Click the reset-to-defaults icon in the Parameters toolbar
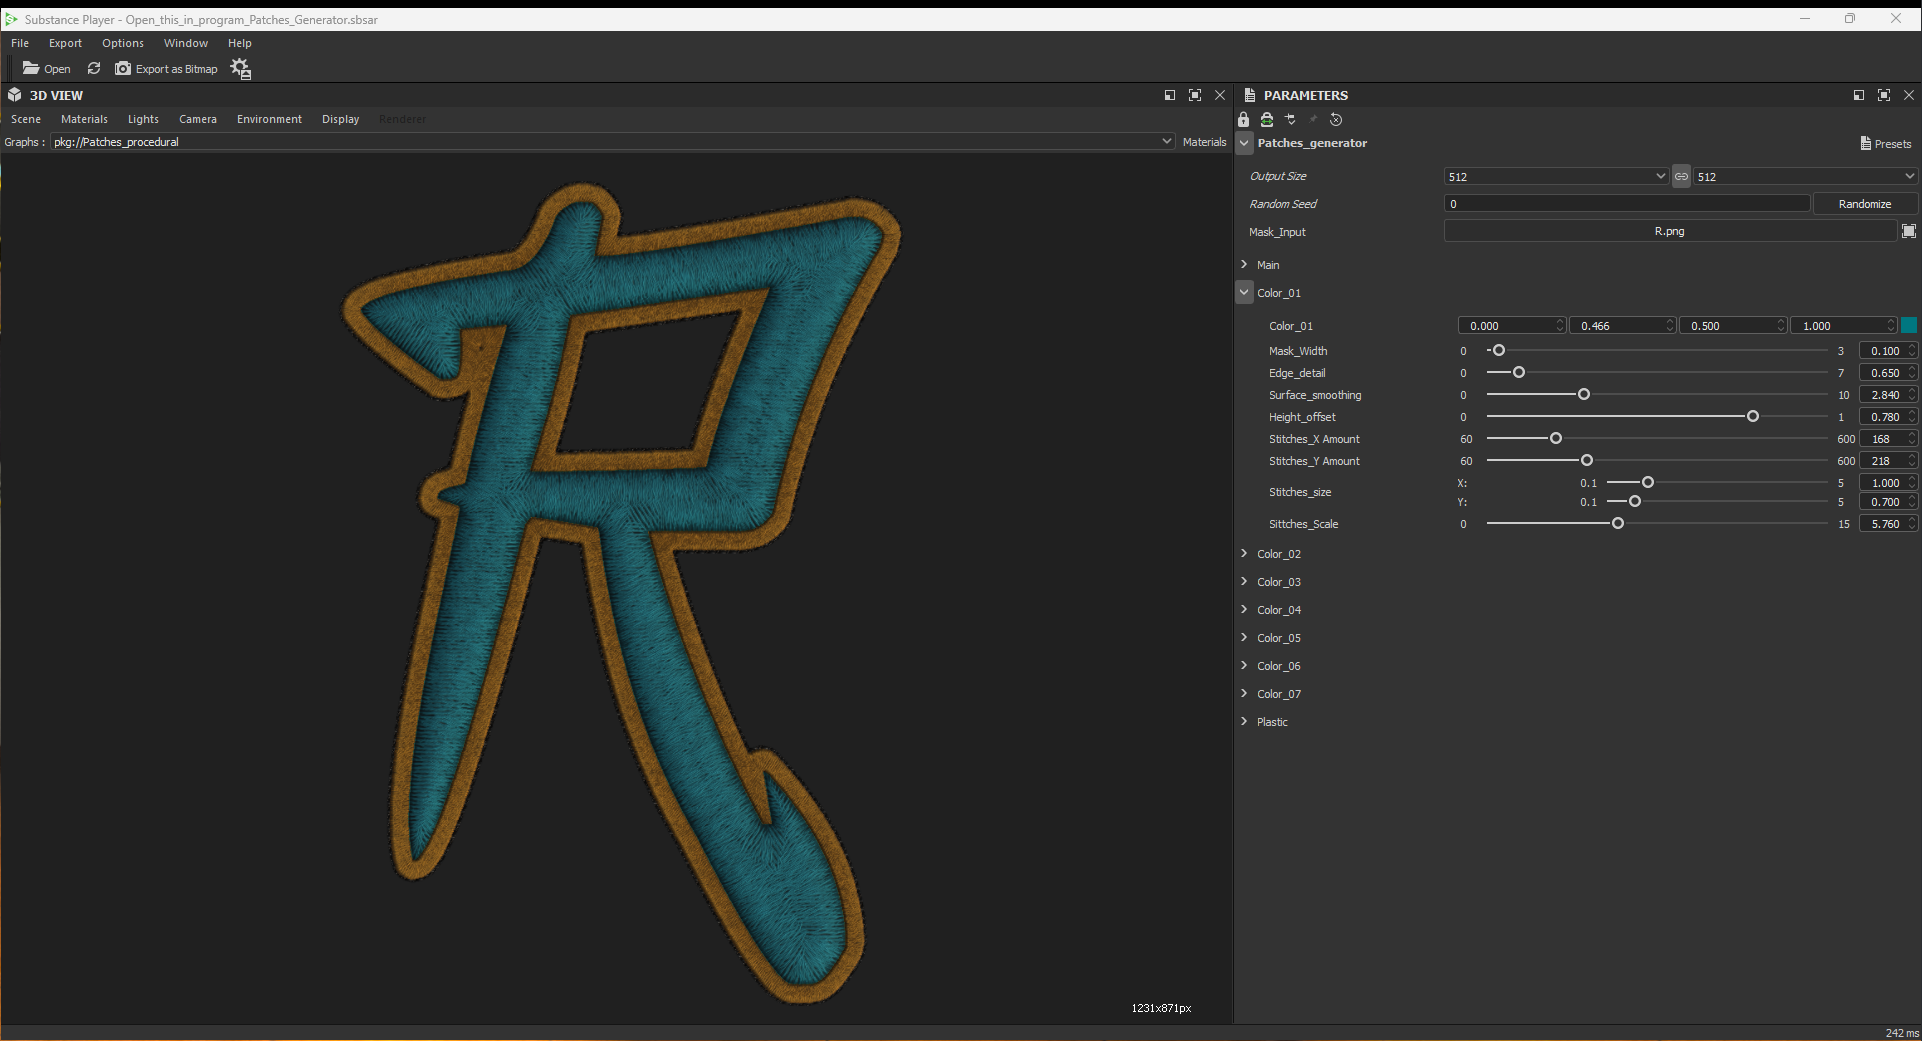The width and height of the screenshot is (1922, 1041). tap(1336, 120)
